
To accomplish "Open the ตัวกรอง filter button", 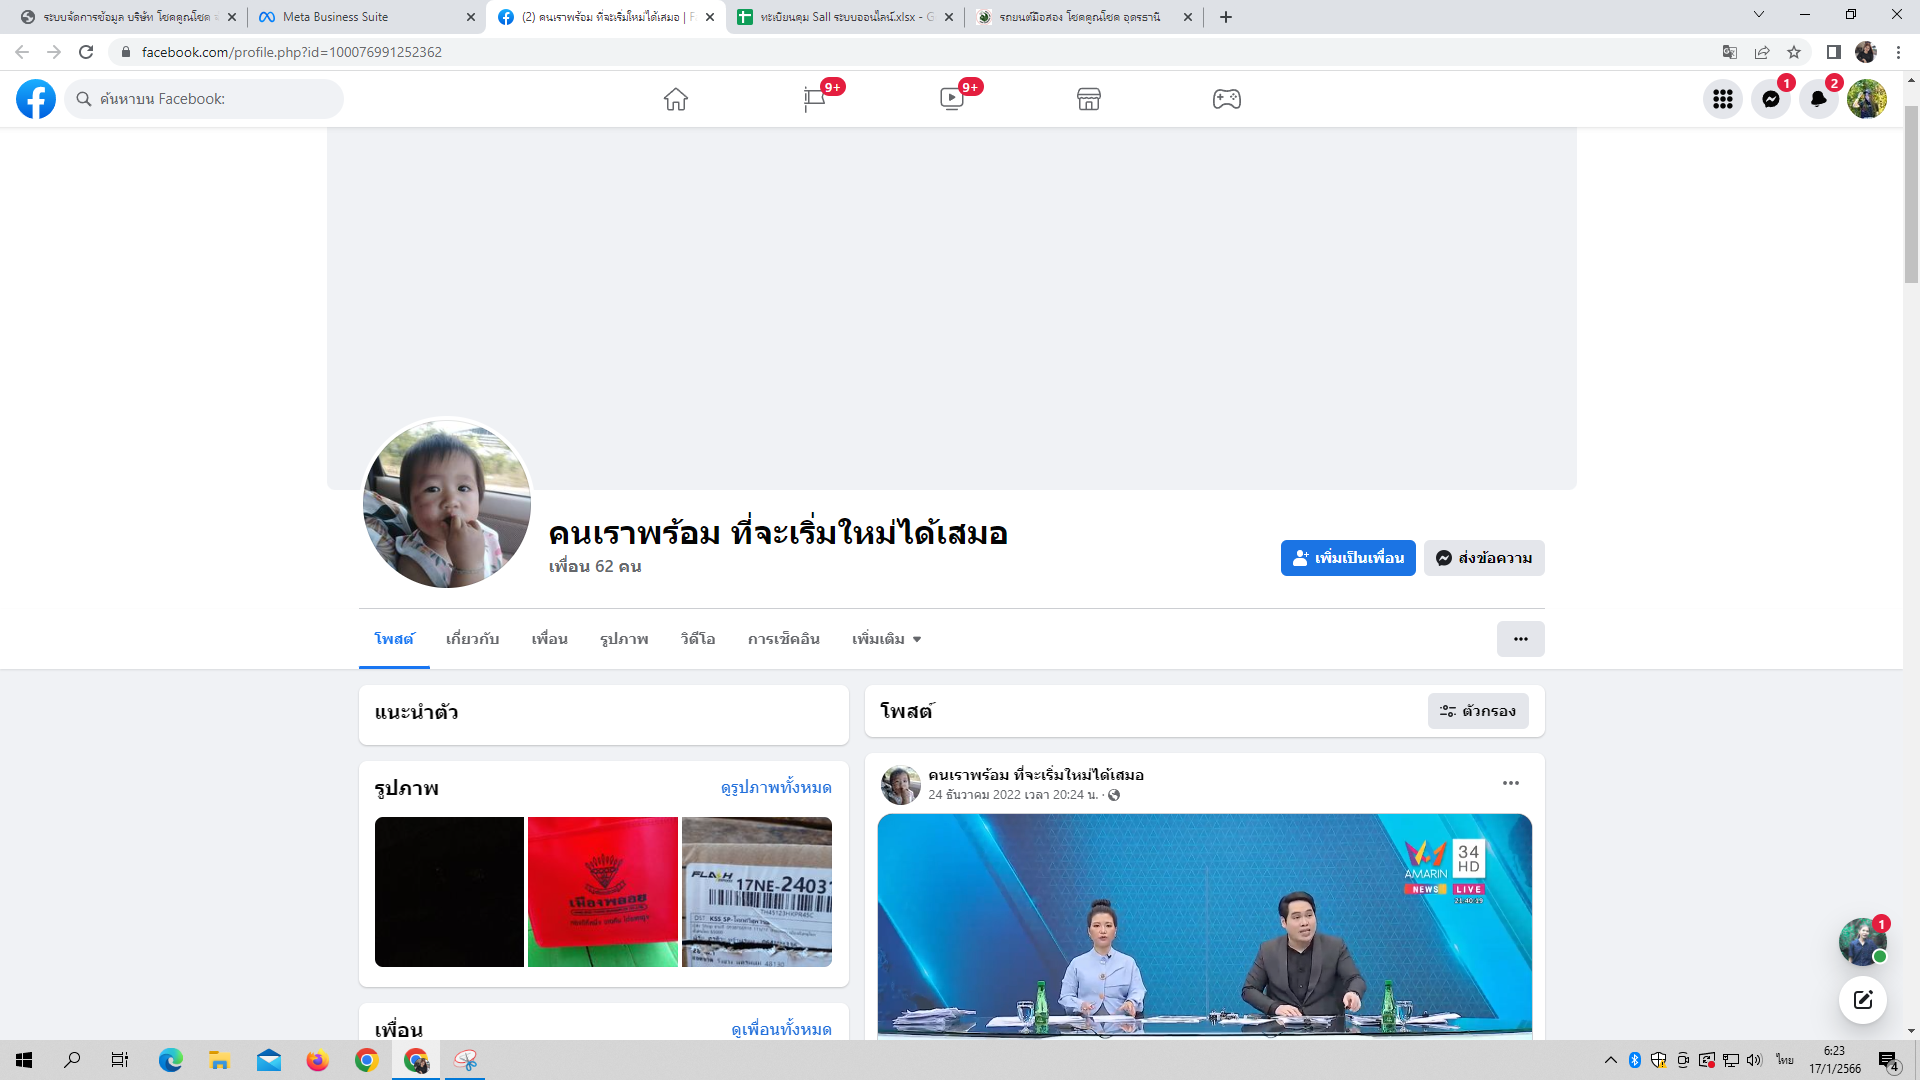I will [1477, 711].
